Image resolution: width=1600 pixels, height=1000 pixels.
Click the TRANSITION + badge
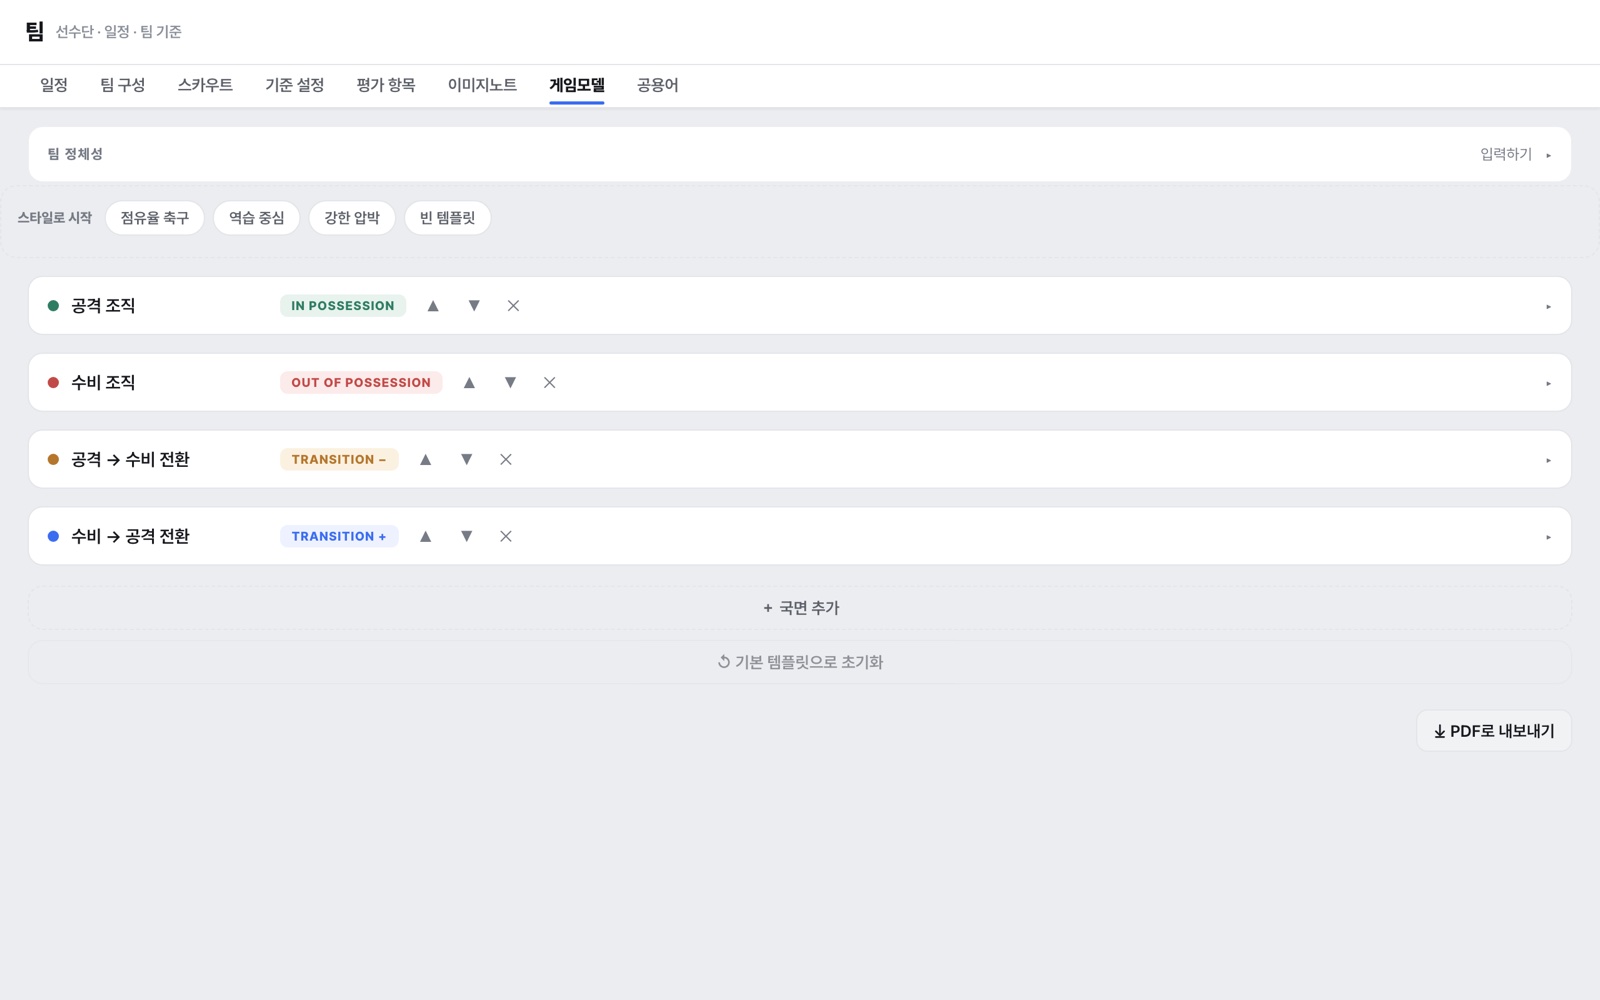tap(339, 537)
